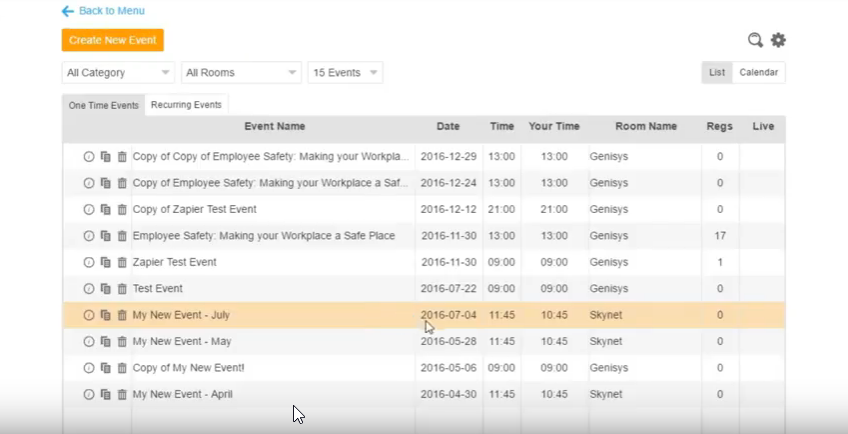The image size is (848, 434).
Task: Select the One Time Events tab
Action: (x=103, y=105)
